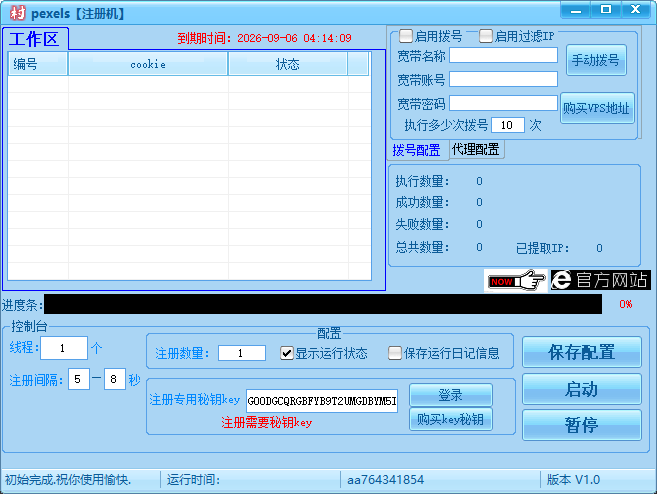This screenshot has width=657, height=494.
Task: Switch to the 拨号配置 tab
Action: click(416, 150)
